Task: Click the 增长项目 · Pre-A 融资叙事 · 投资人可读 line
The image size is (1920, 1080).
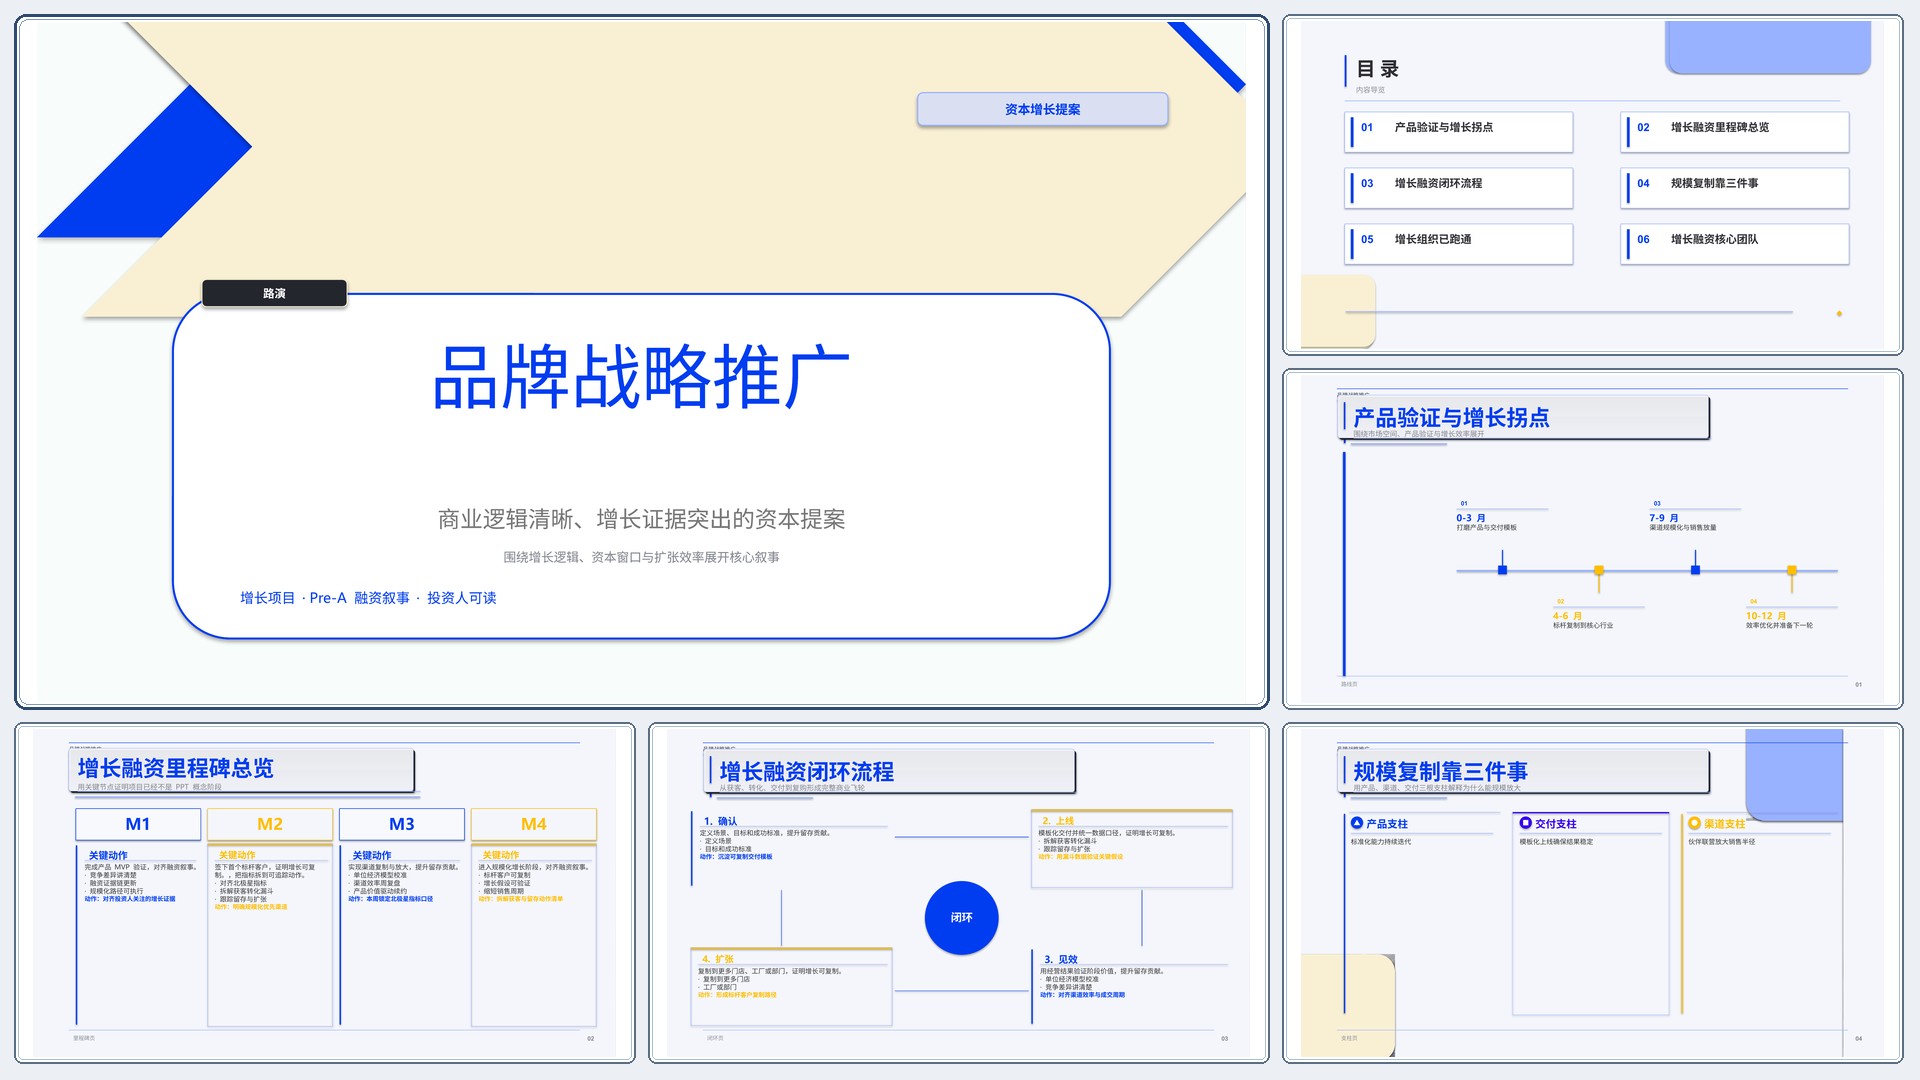Action: tap(368, 598)
